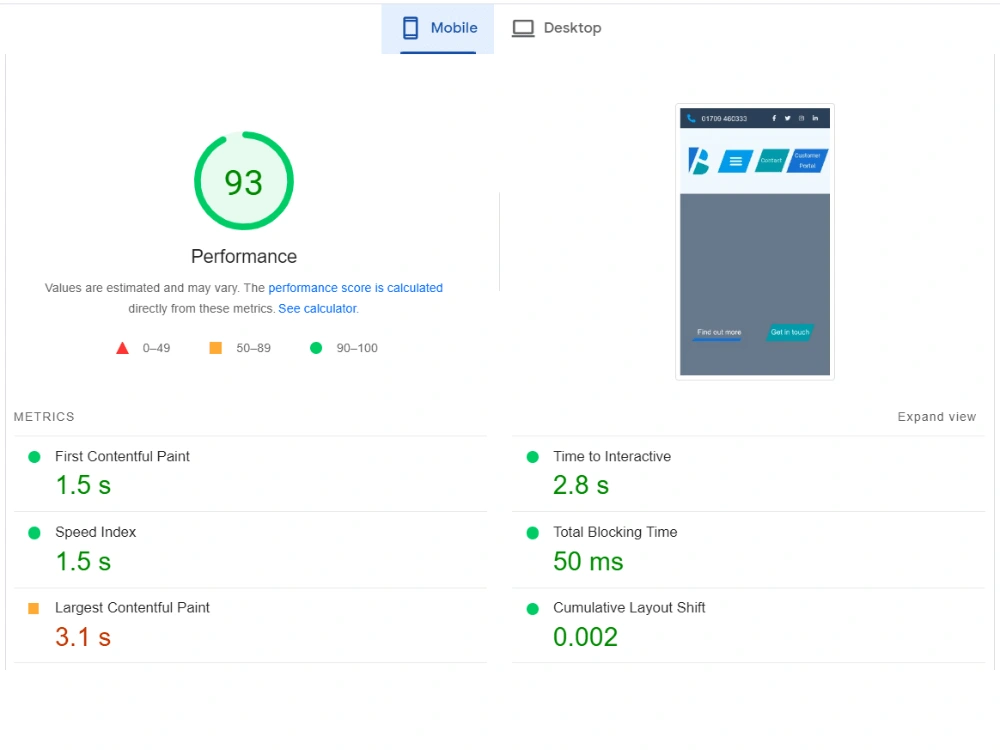The height and width of the screenshot is (750, 1000).
Task: Click the page screenshot thumbnail
Action: [754, 242]
